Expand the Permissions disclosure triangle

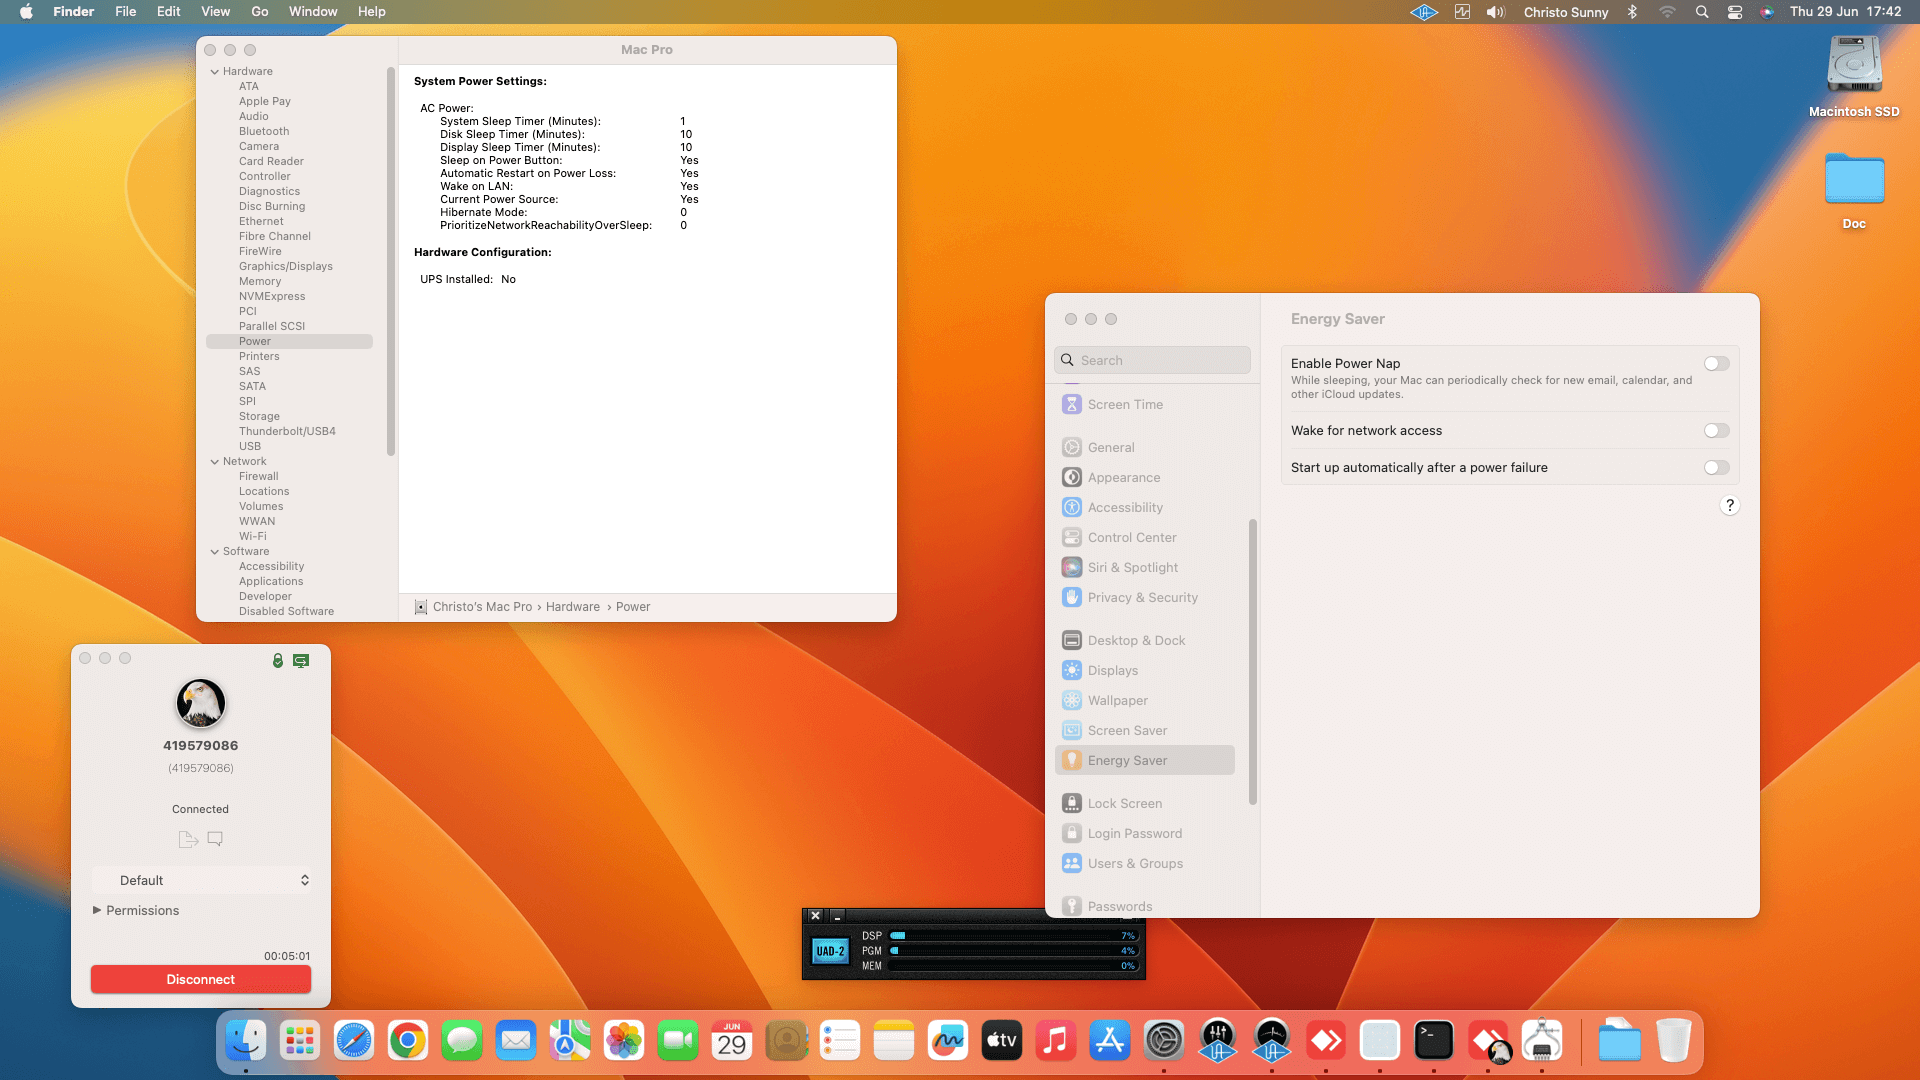point(97,910)
